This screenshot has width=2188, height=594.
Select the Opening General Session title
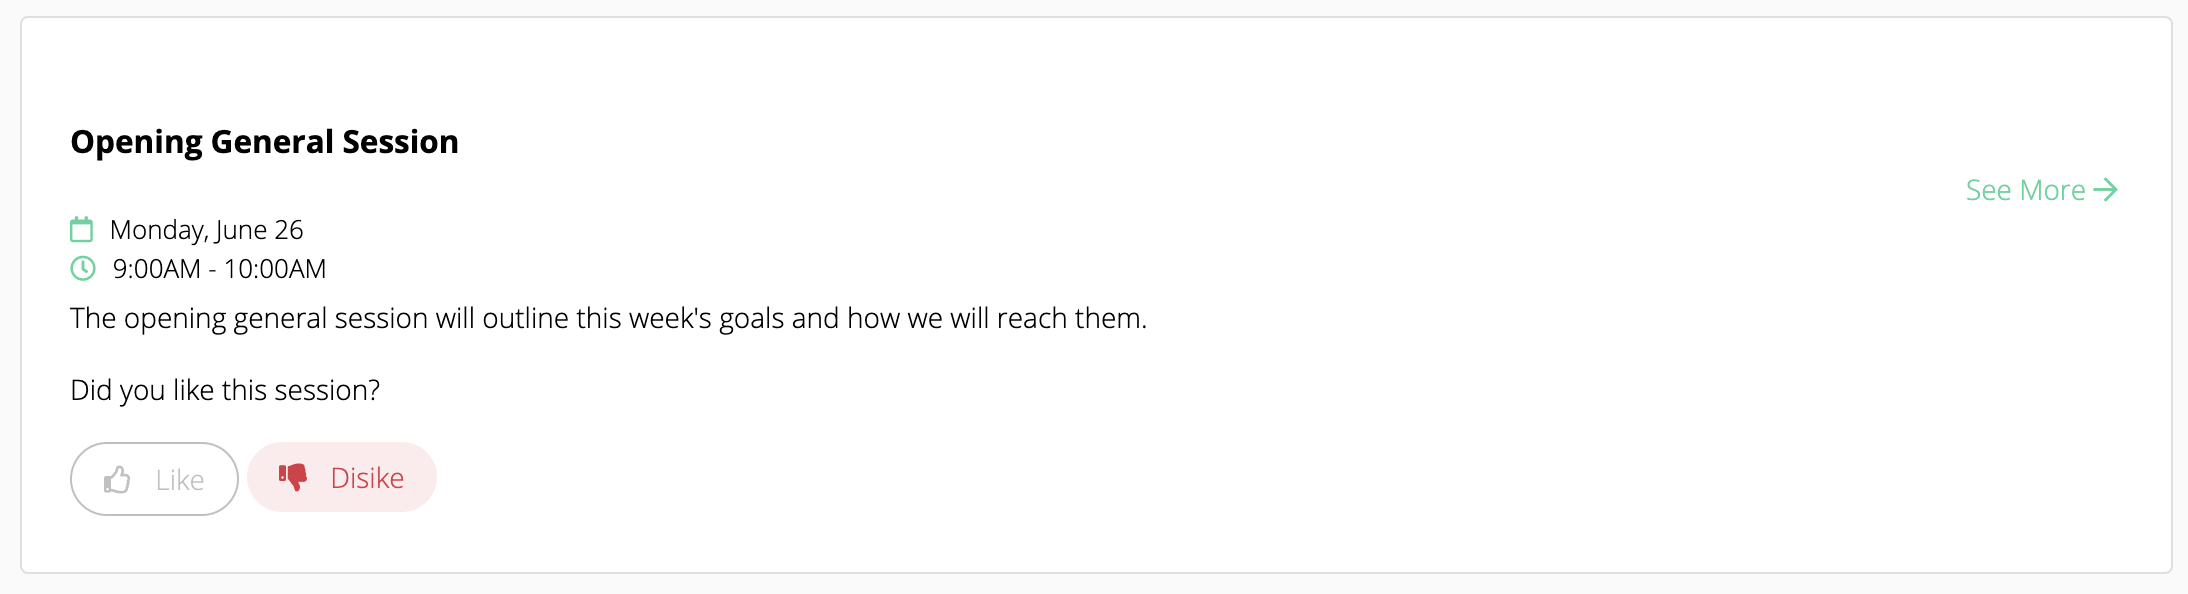(264, 142)
